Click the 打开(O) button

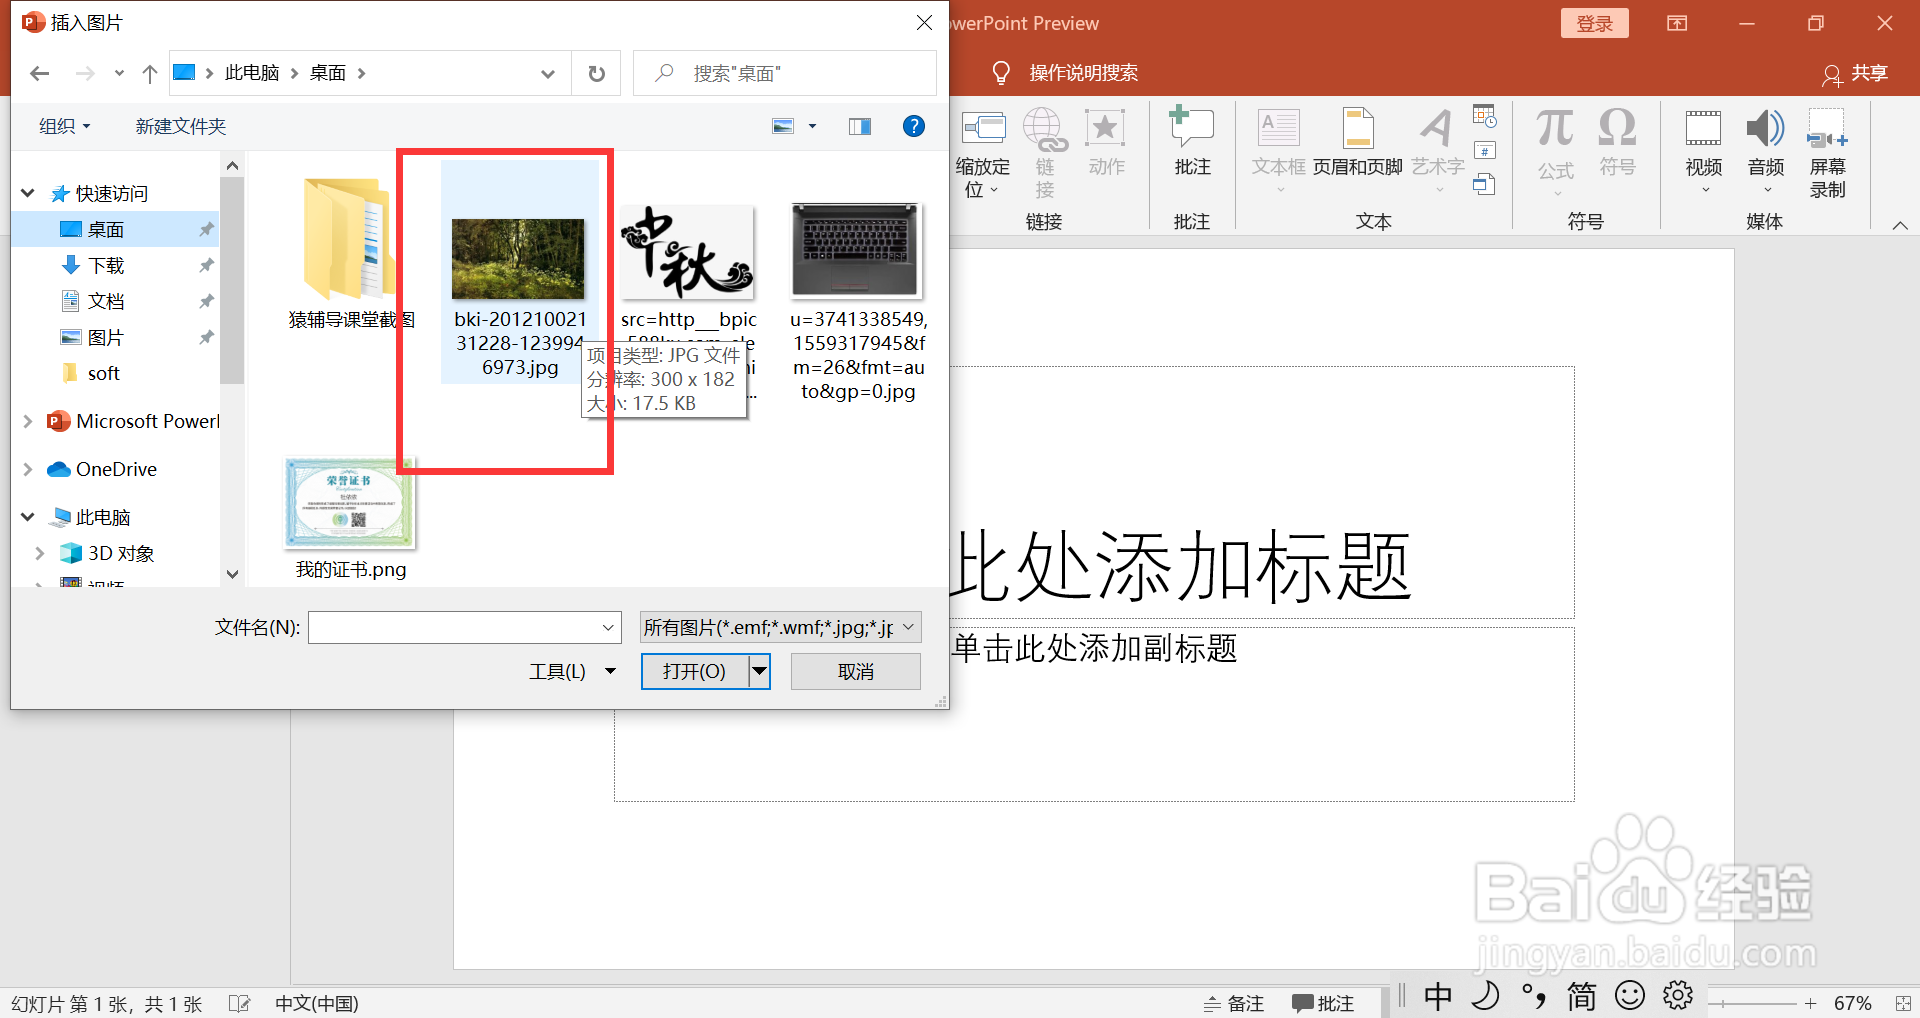[x=695, y=671]
